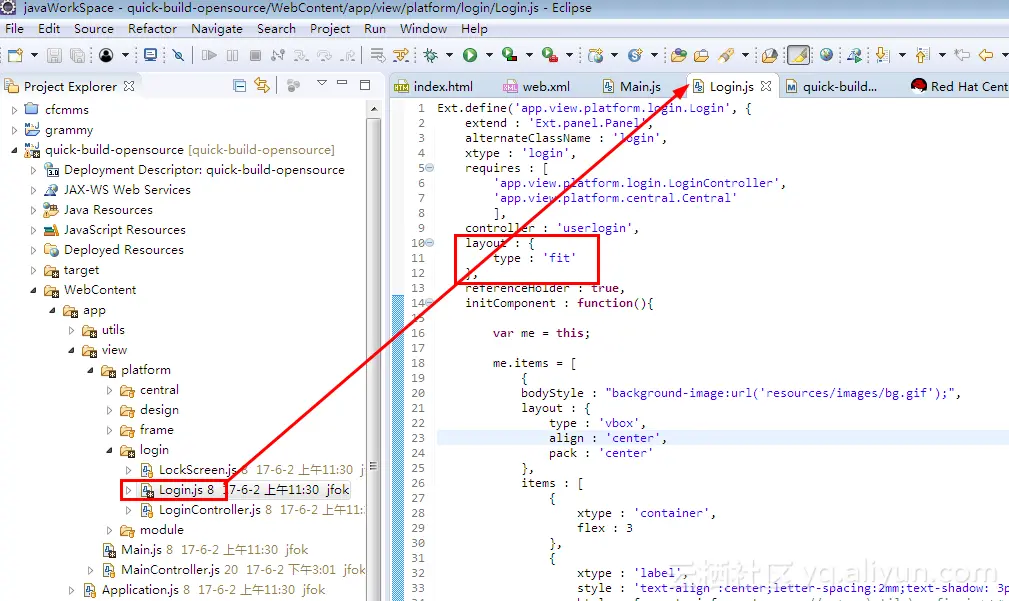Expand the grammy project node
This screenshot has height=601, width=1009.
tap(15, 130)
